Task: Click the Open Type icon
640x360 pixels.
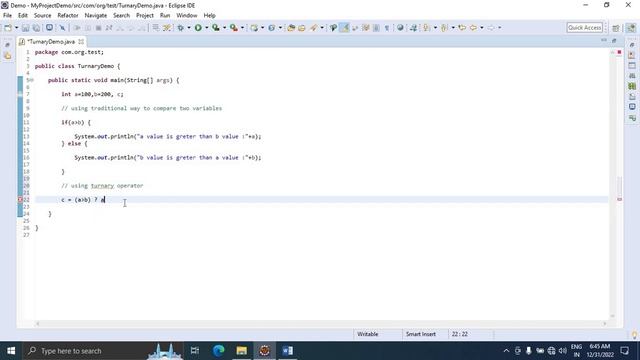Action: [x=291, y=28]
